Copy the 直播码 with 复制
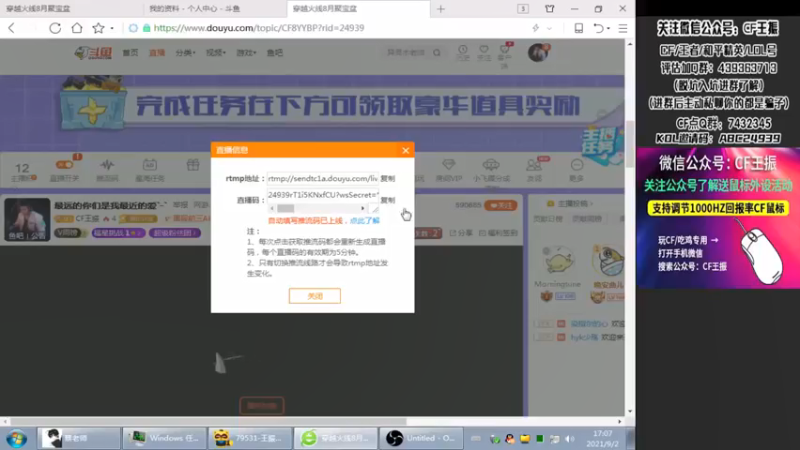 [388, 200]
